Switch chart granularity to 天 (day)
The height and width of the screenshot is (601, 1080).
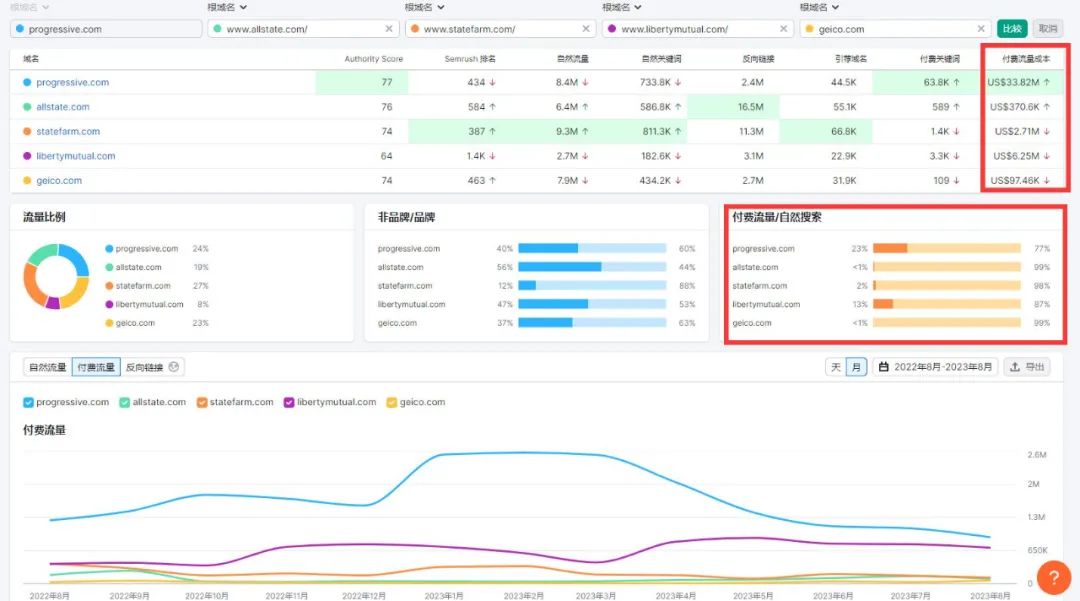coord(835,367)
